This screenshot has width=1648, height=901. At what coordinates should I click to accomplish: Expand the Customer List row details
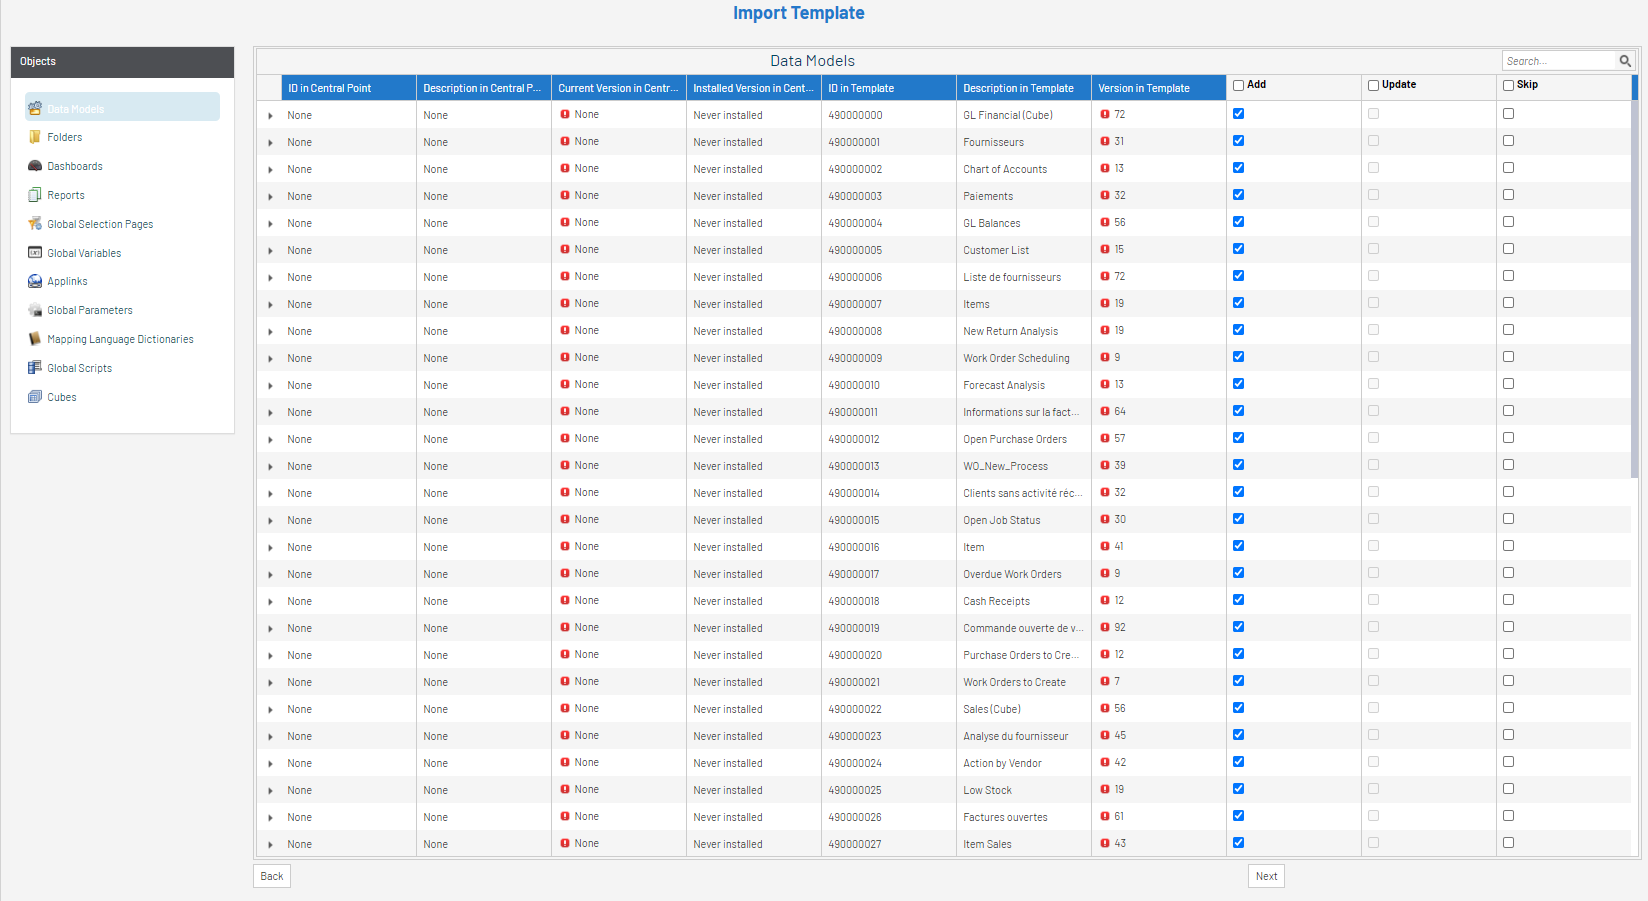pos(270,251)
